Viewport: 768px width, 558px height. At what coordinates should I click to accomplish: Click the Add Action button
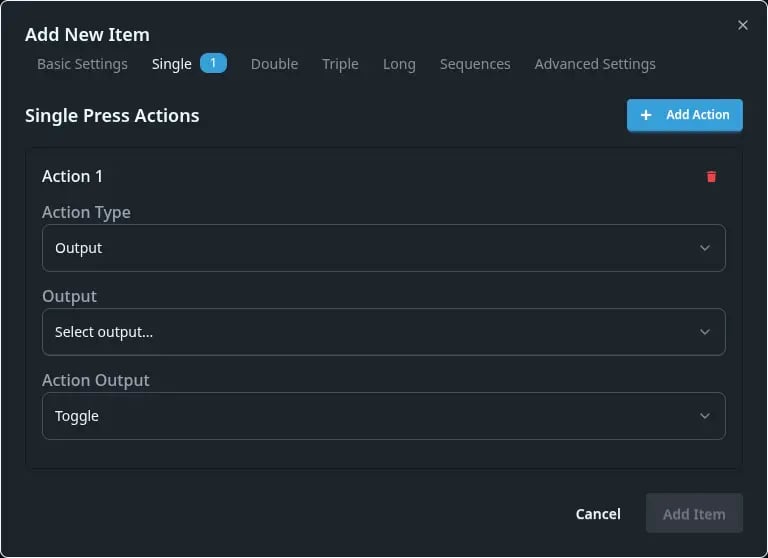point(685,115)
